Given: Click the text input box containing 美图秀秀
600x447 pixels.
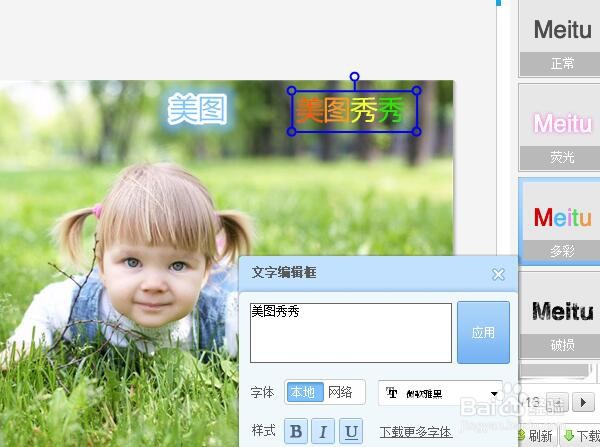Looking at the screenshot, I should [351, 333].
